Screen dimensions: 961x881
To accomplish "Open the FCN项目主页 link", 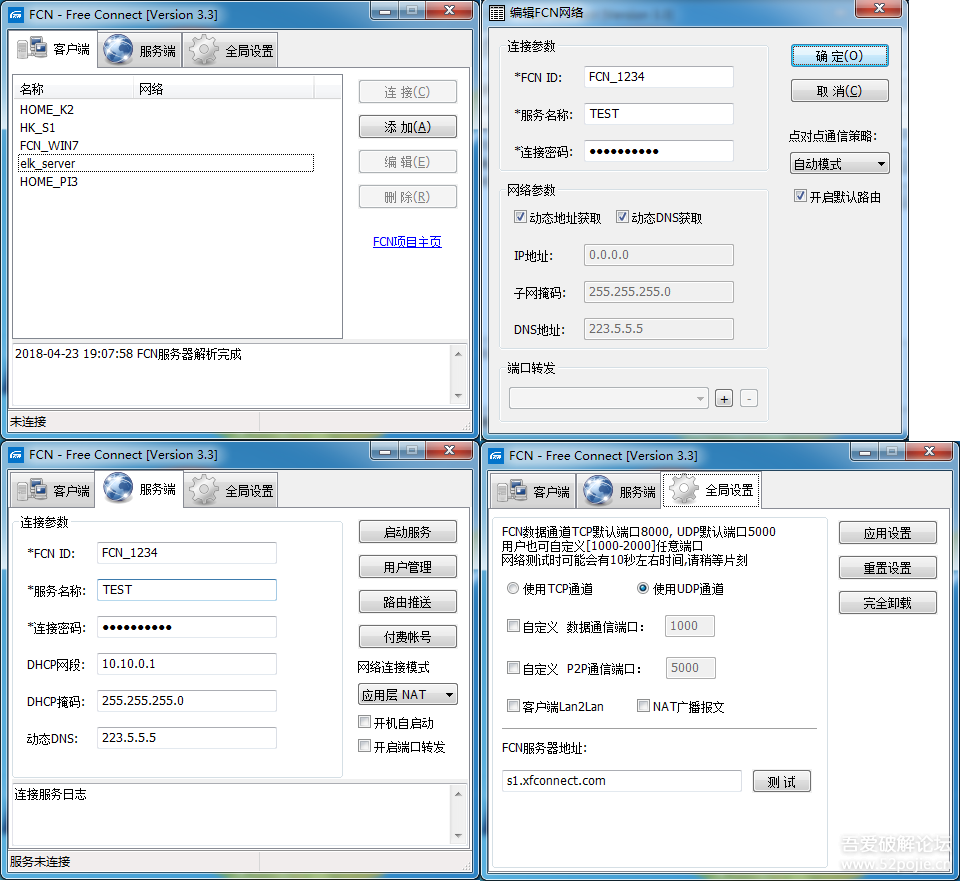I will pos(407,242).
